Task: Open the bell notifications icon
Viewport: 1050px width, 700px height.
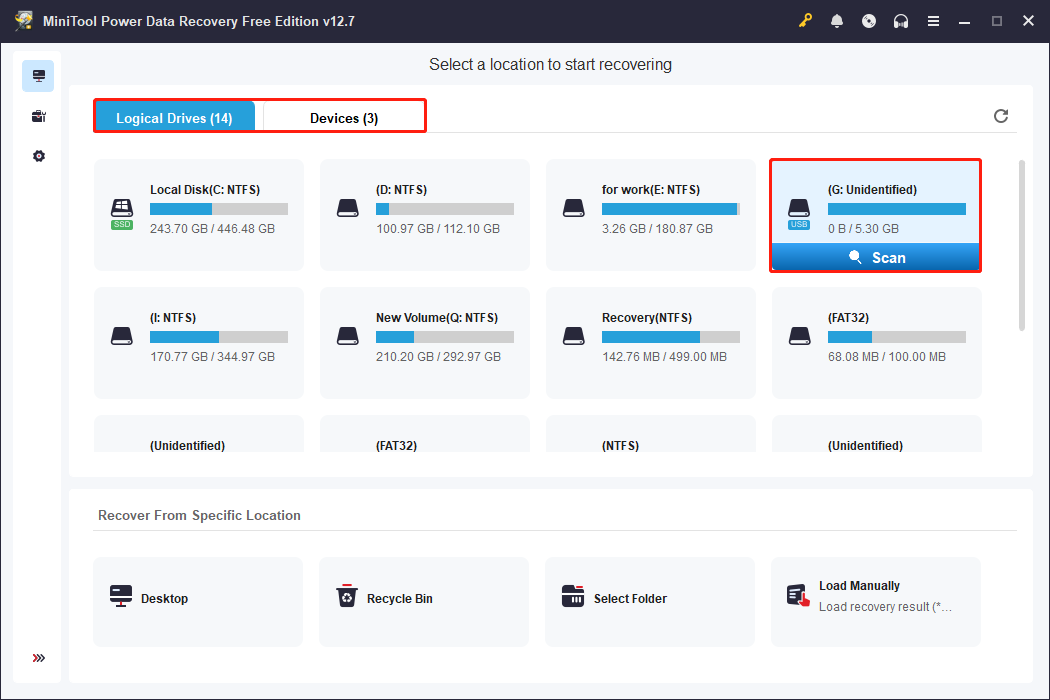Action: click(x=837, y=21)
